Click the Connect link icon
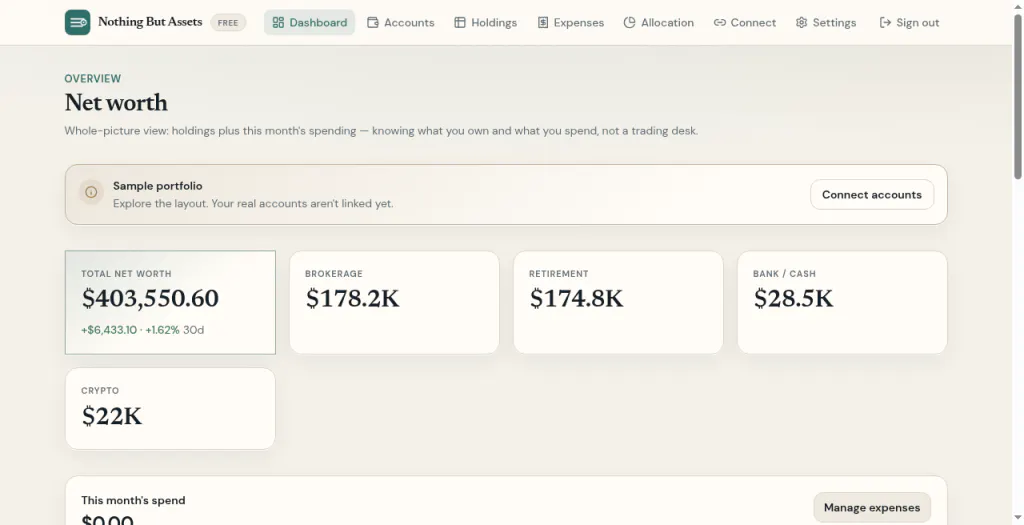1024x525 pixels. [x=720, y=22]
